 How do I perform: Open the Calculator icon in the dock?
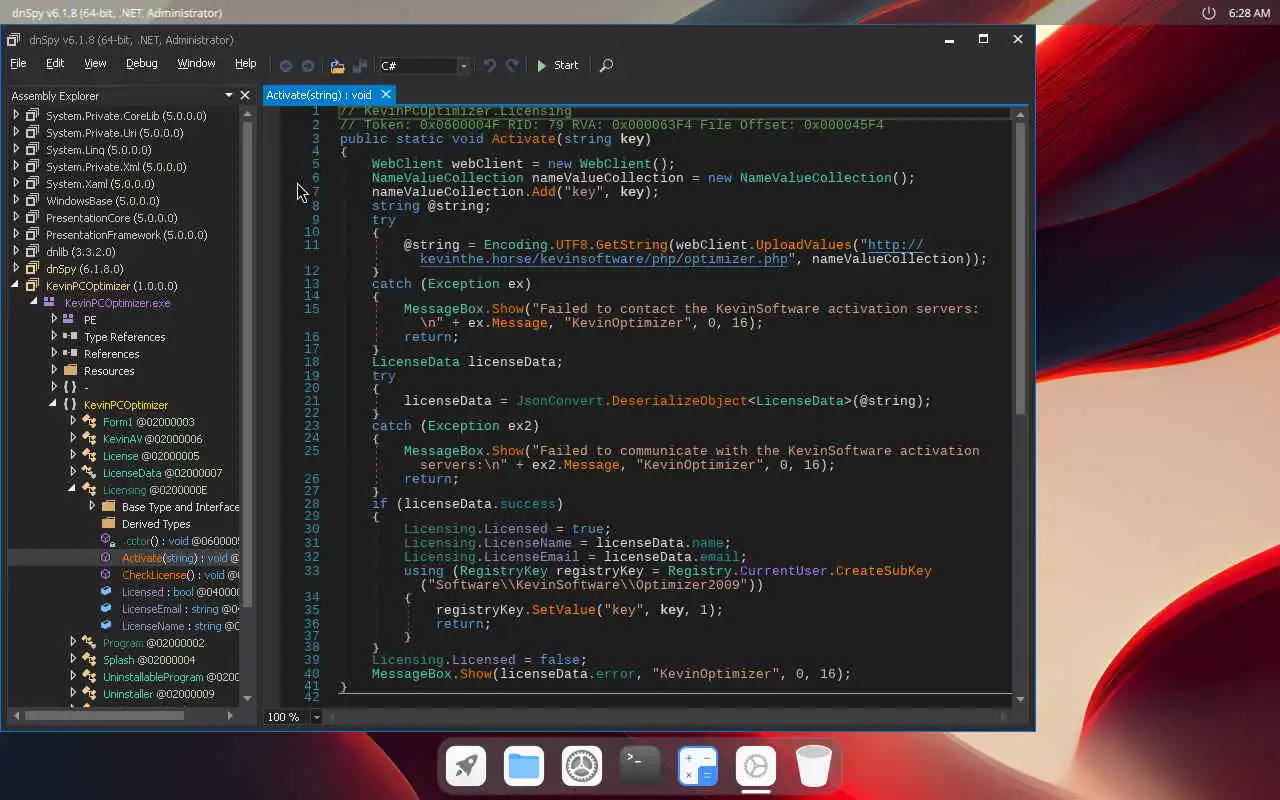[698, 766]
